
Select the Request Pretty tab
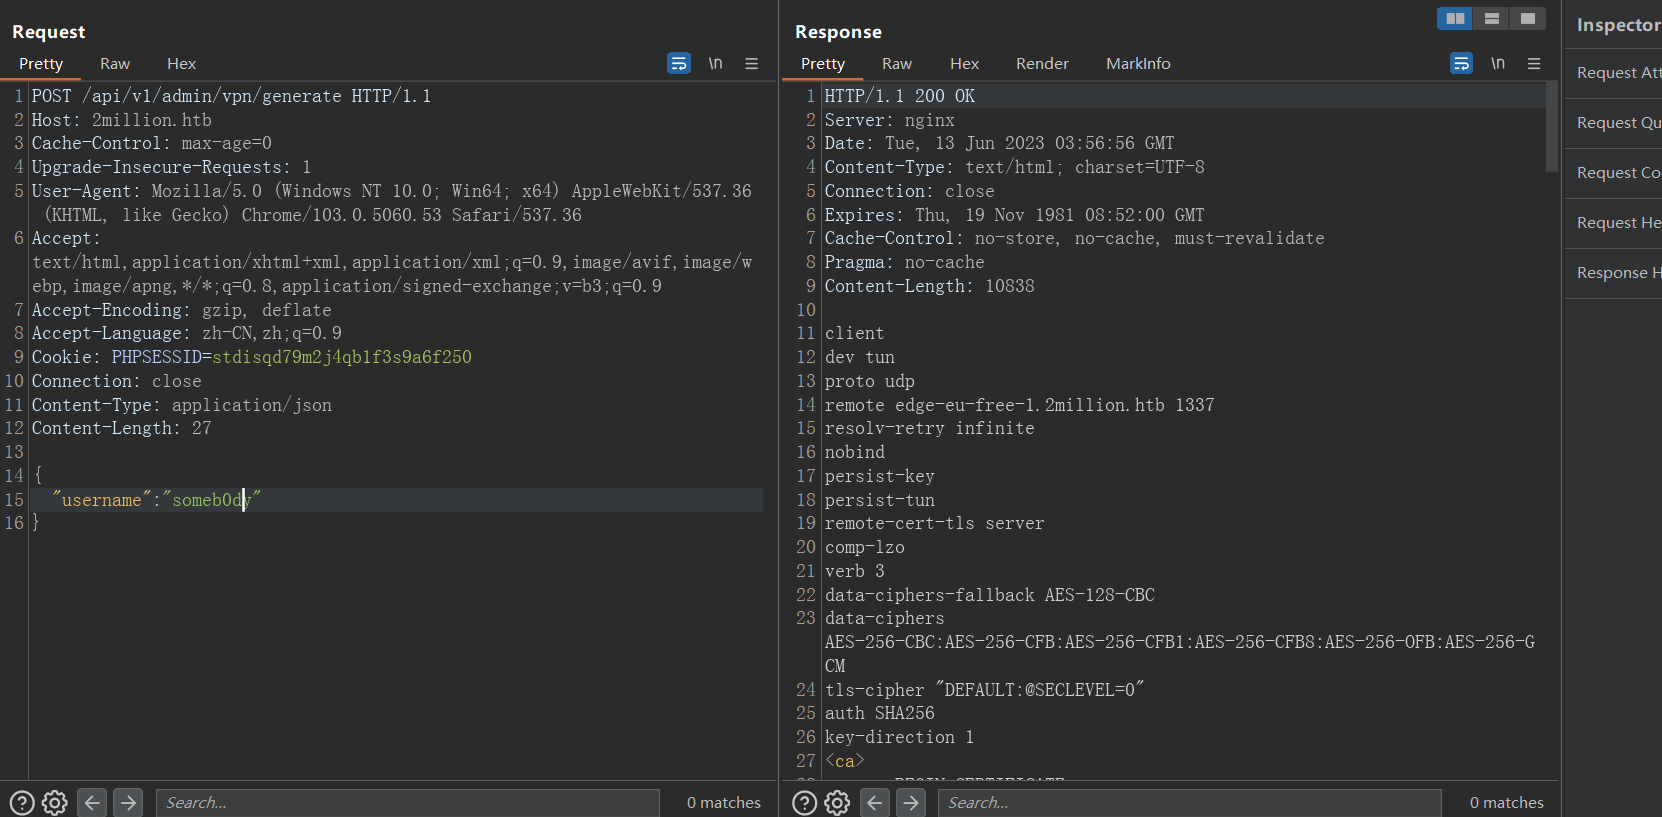(x=41, y=63)
